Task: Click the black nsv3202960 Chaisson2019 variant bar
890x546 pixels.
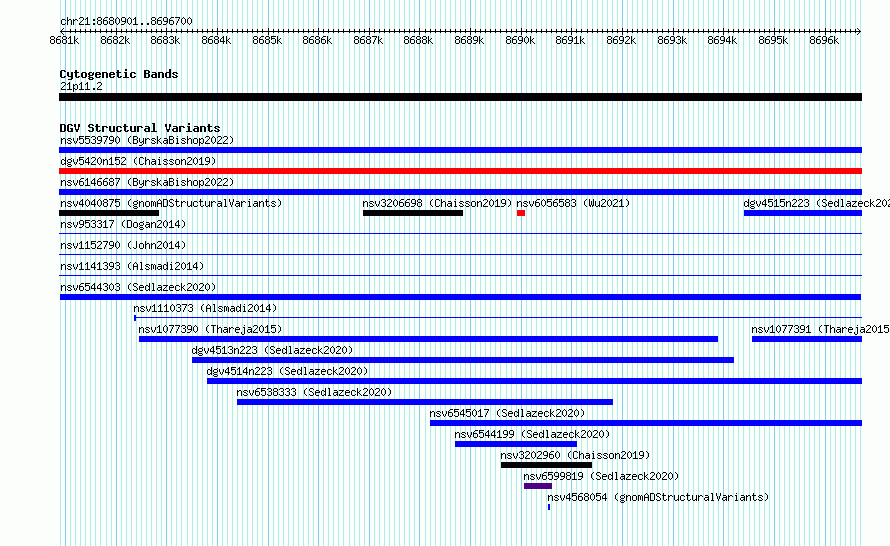Action: coord(547,465)
